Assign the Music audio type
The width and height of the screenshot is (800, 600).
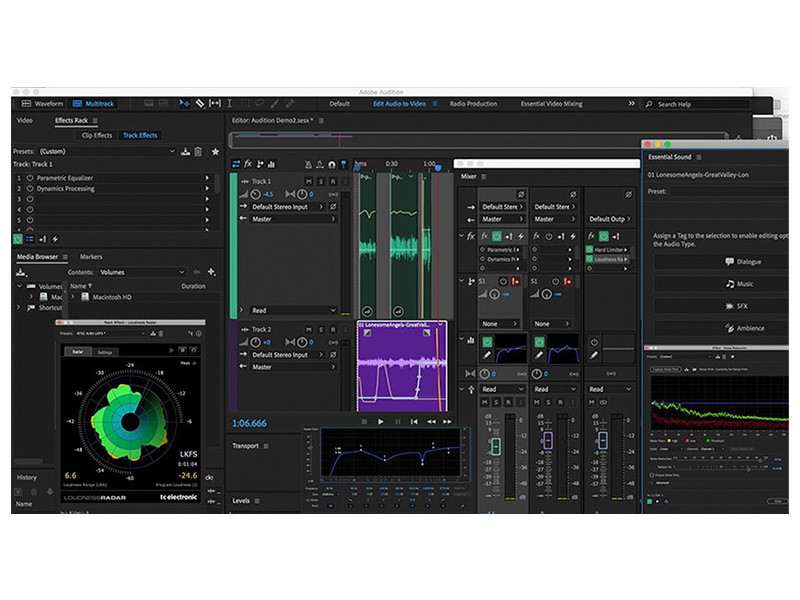pyautogui.click(x=721, y=284)
